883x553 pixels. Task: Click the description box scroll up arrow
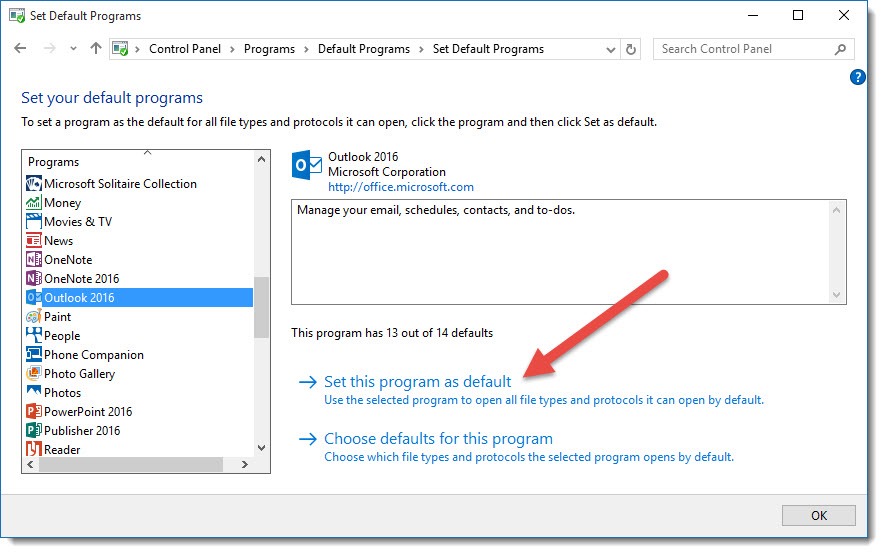tap(836, 210)
